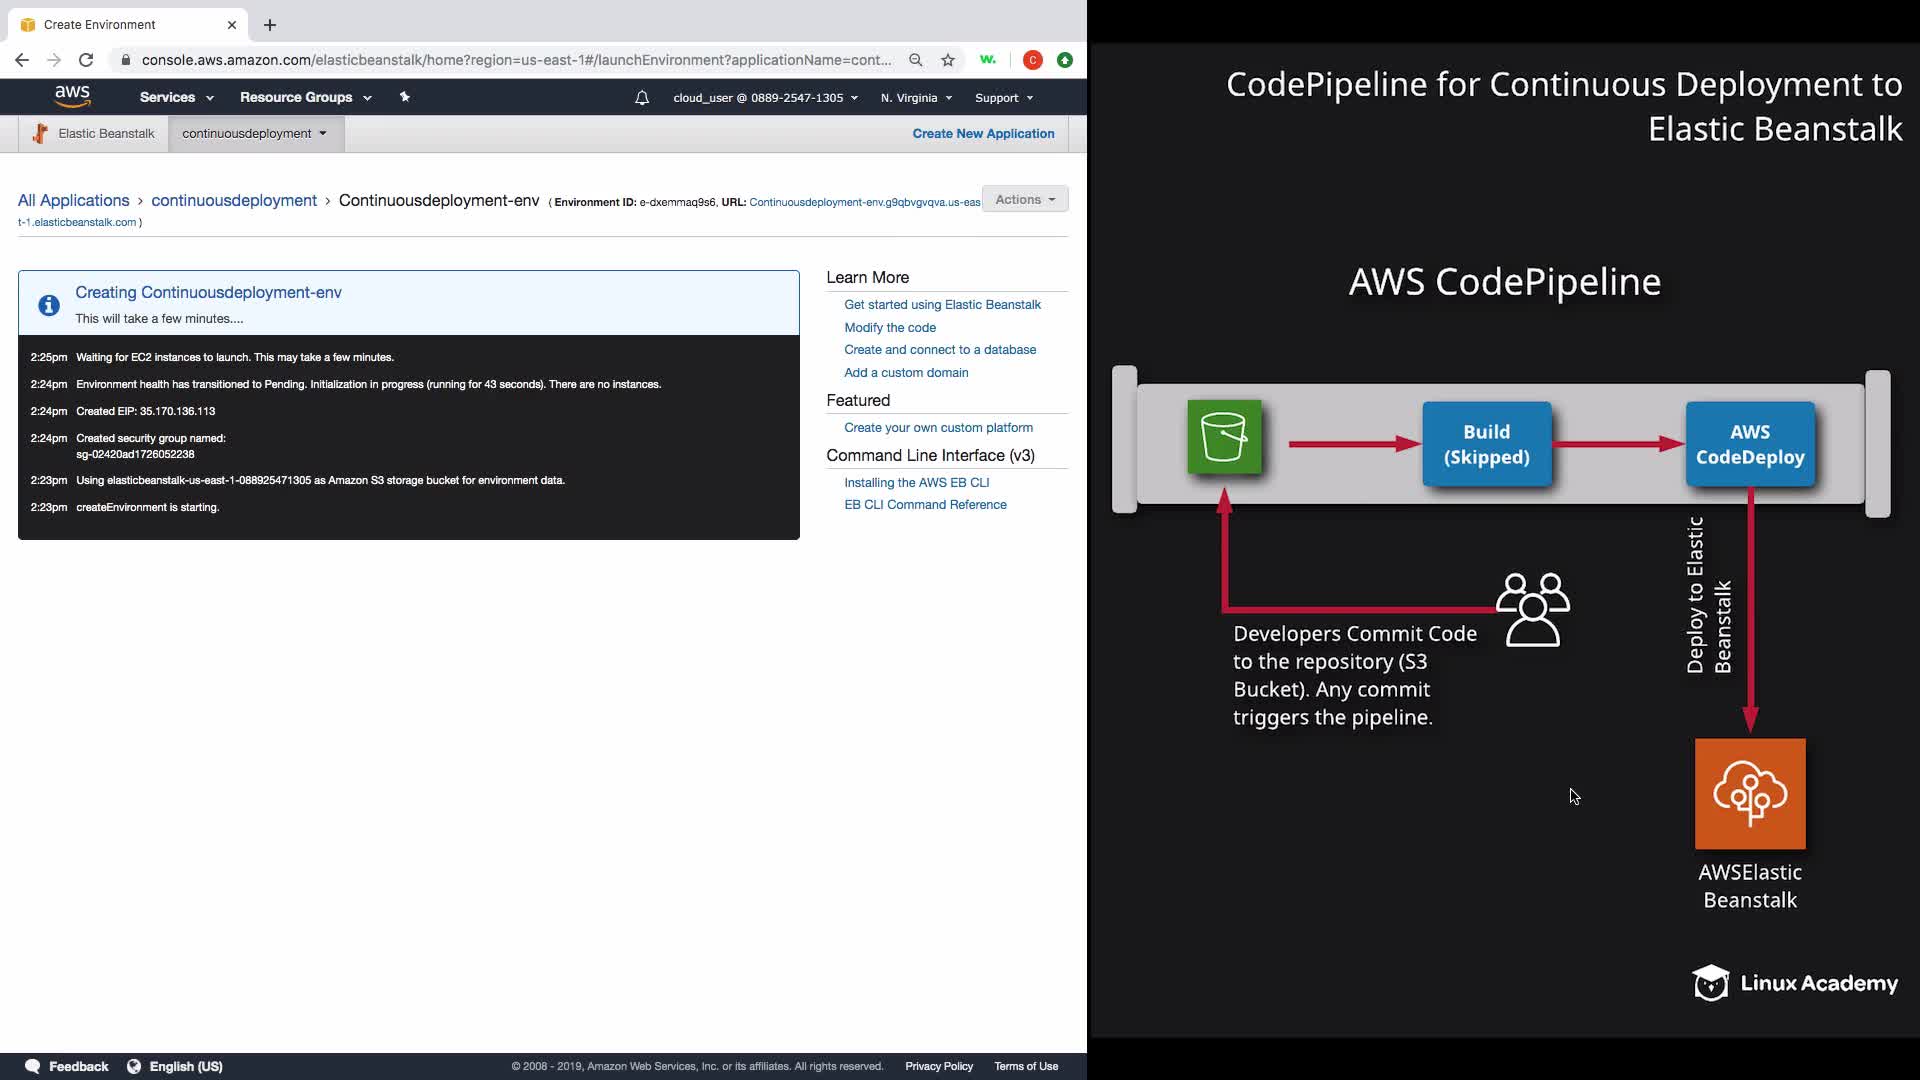
Task: Click Create New Application link
Action: (x=983, y=133)
